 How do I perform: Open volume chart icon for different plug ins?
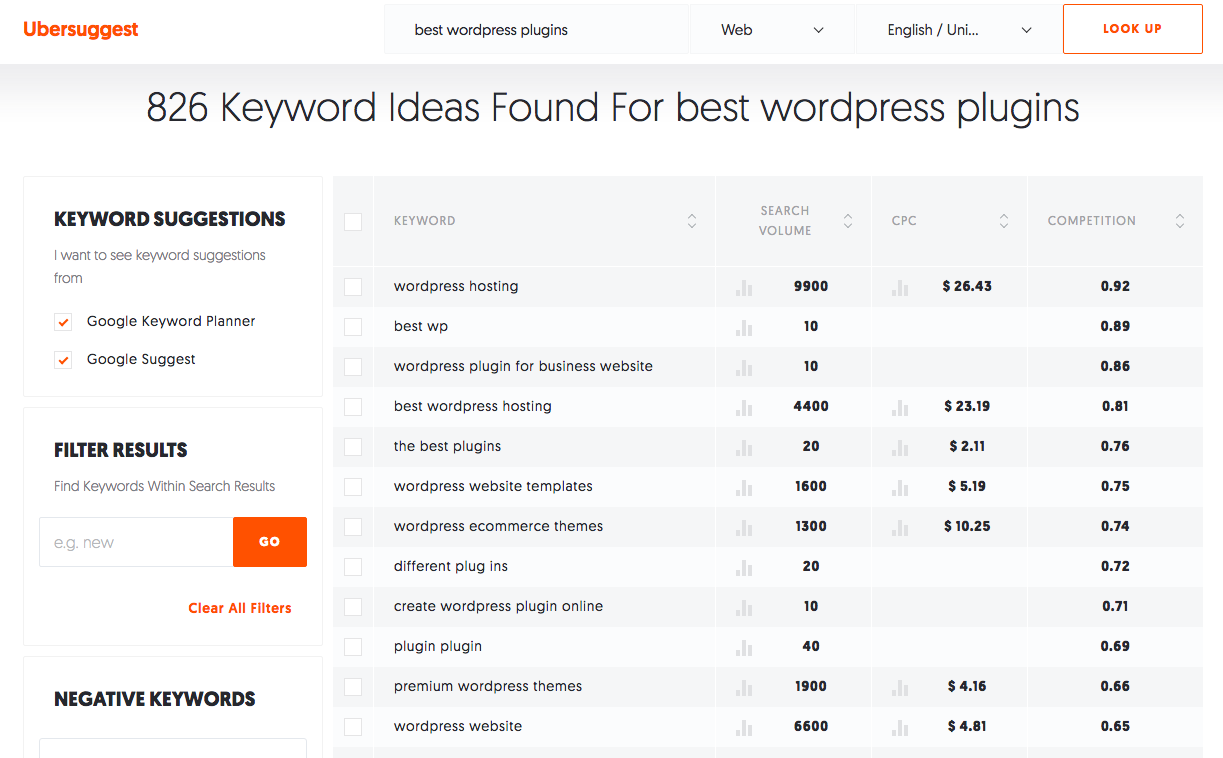(744, 567)
